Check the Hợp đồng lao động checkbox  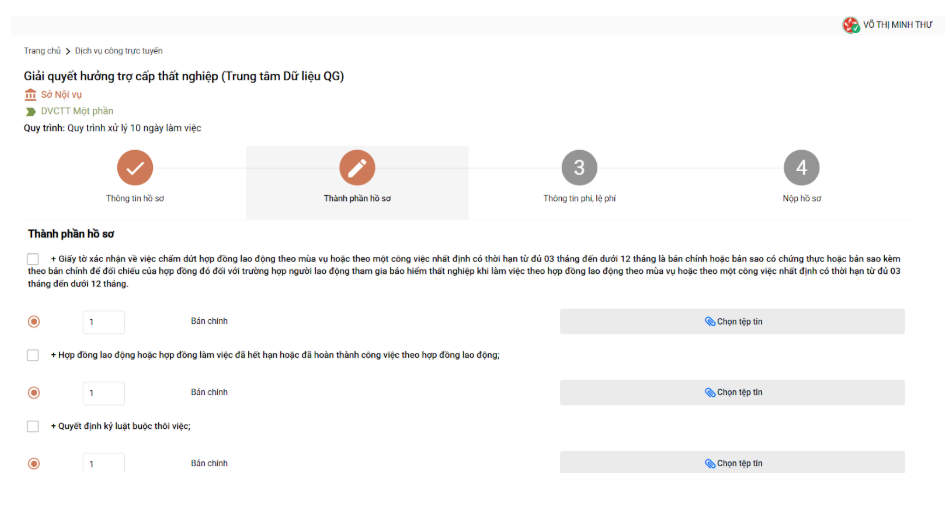(33, 355)
